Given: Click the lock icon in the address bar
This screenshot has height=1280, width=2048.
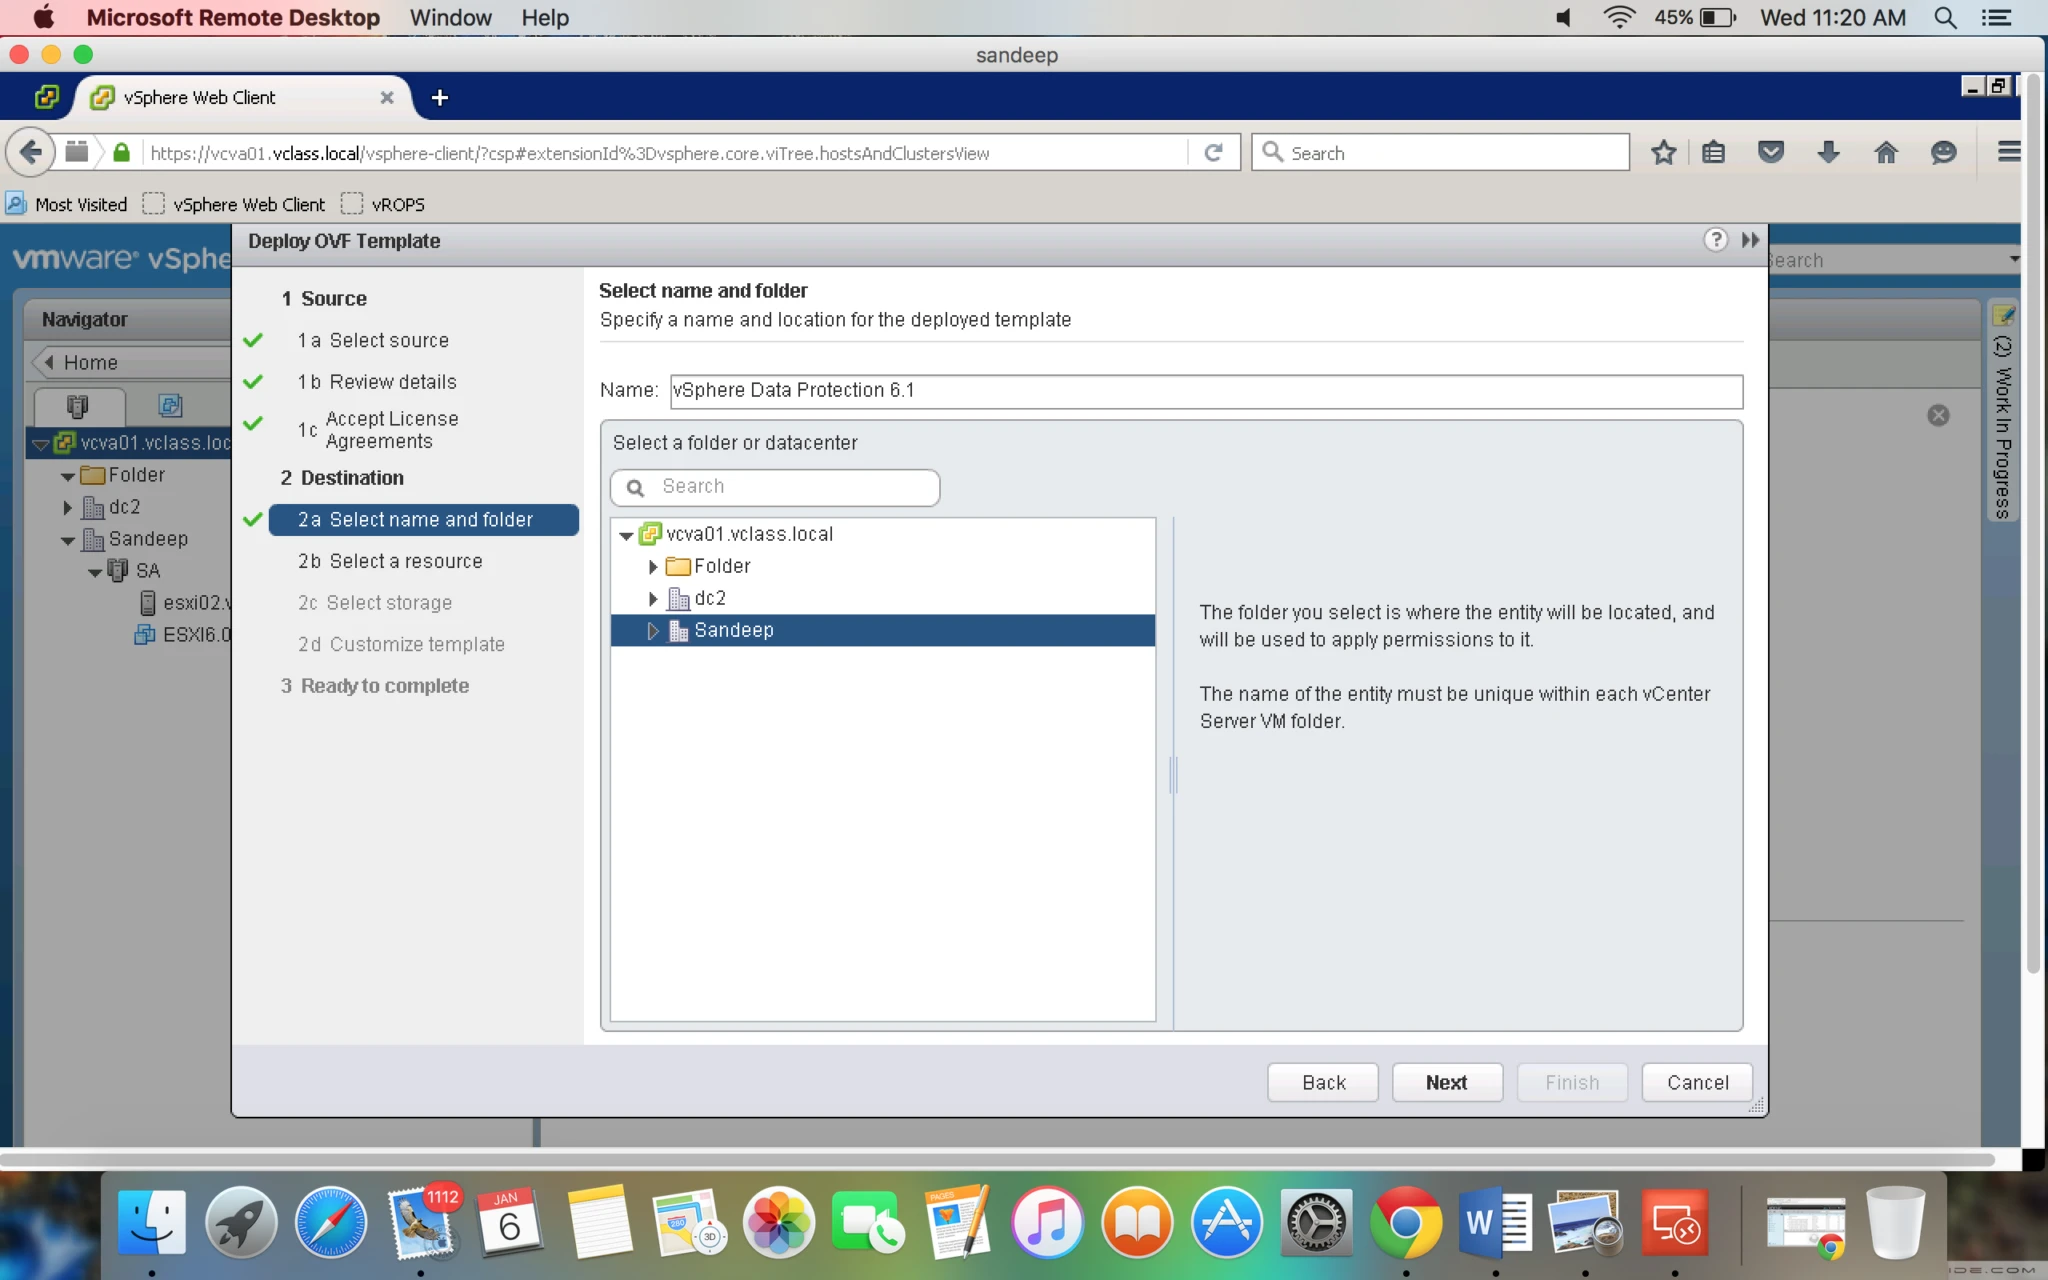Looking at the screenshot, I should (121, 153).
